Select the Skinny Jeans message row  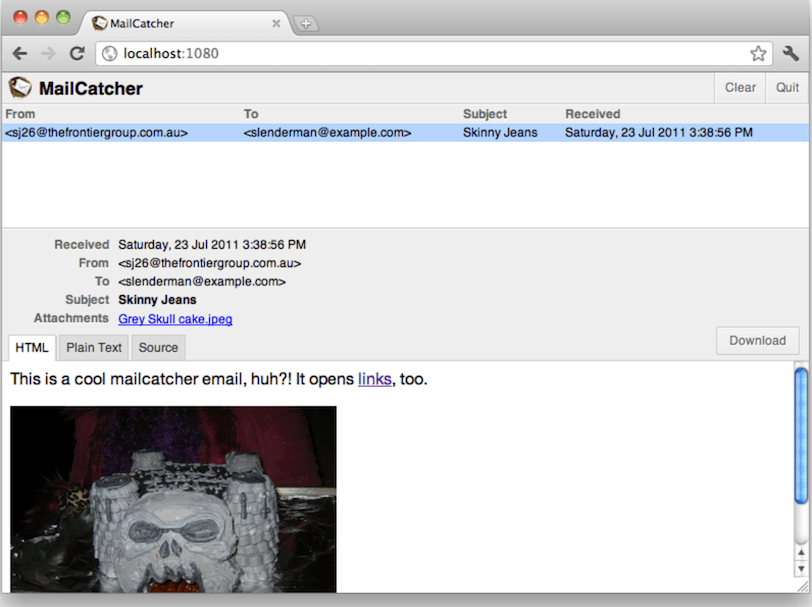pyautogui.click(x=405, y=133)
